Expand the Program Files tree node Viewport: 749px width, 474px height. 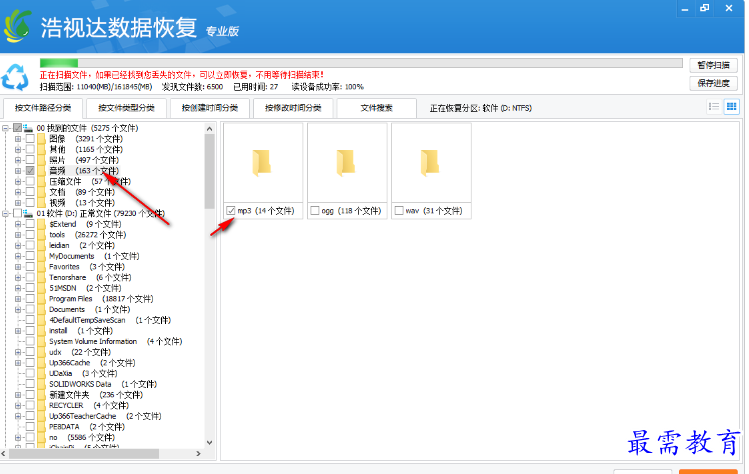click(18, 299)
